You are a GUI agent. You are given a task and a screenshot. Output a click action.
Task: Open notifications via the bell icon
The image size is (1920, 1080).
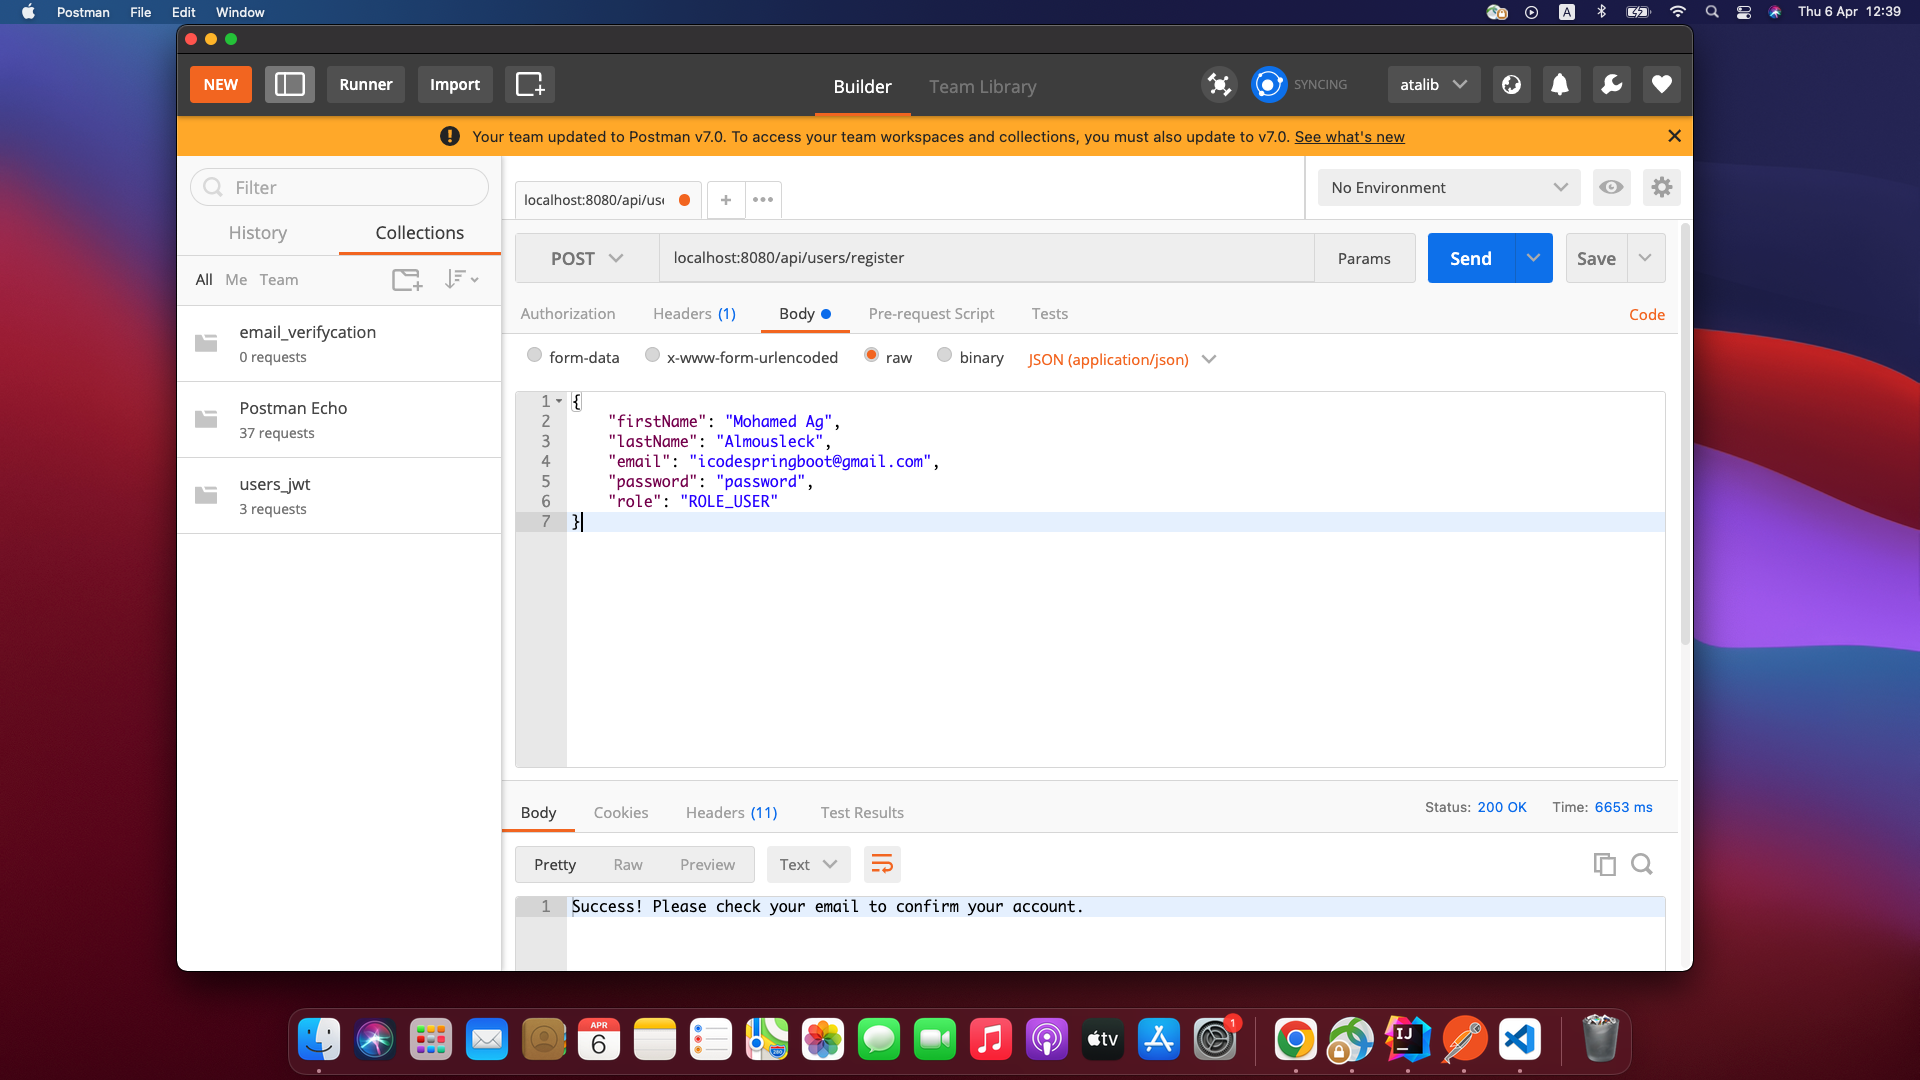click(1560, 84)
